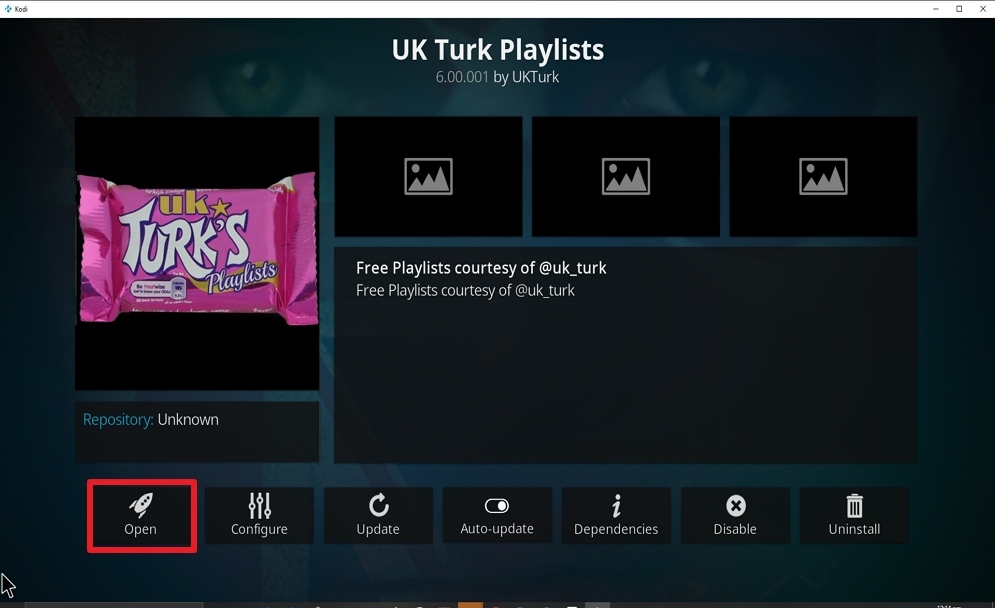Click the 'UK Turk Playlists' title
Screen dimensions: 995x608
click(498, 50)
